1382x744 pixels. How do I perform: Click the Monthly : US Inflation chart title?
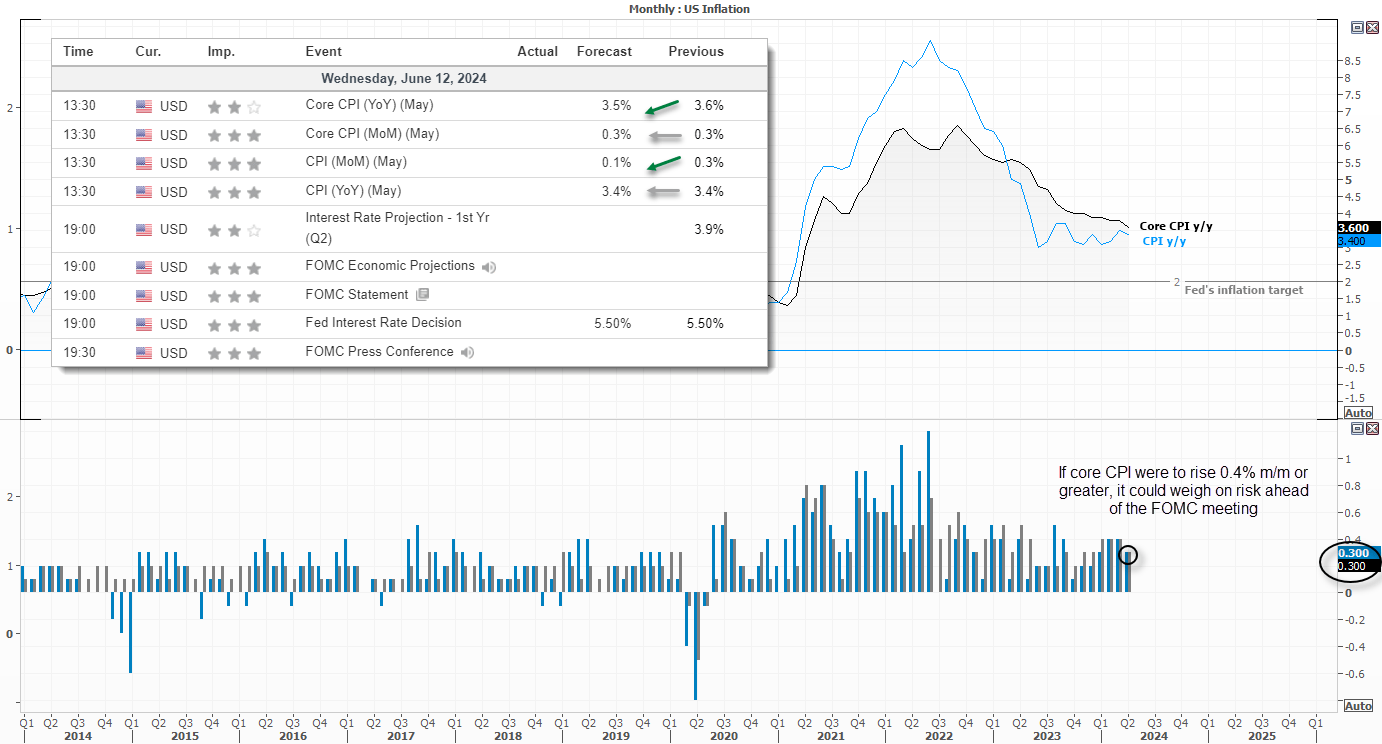coord(689,9)
